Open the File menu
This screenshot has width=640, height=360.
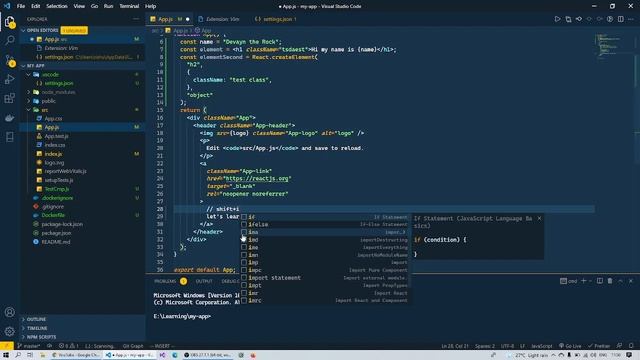[21, 6]
